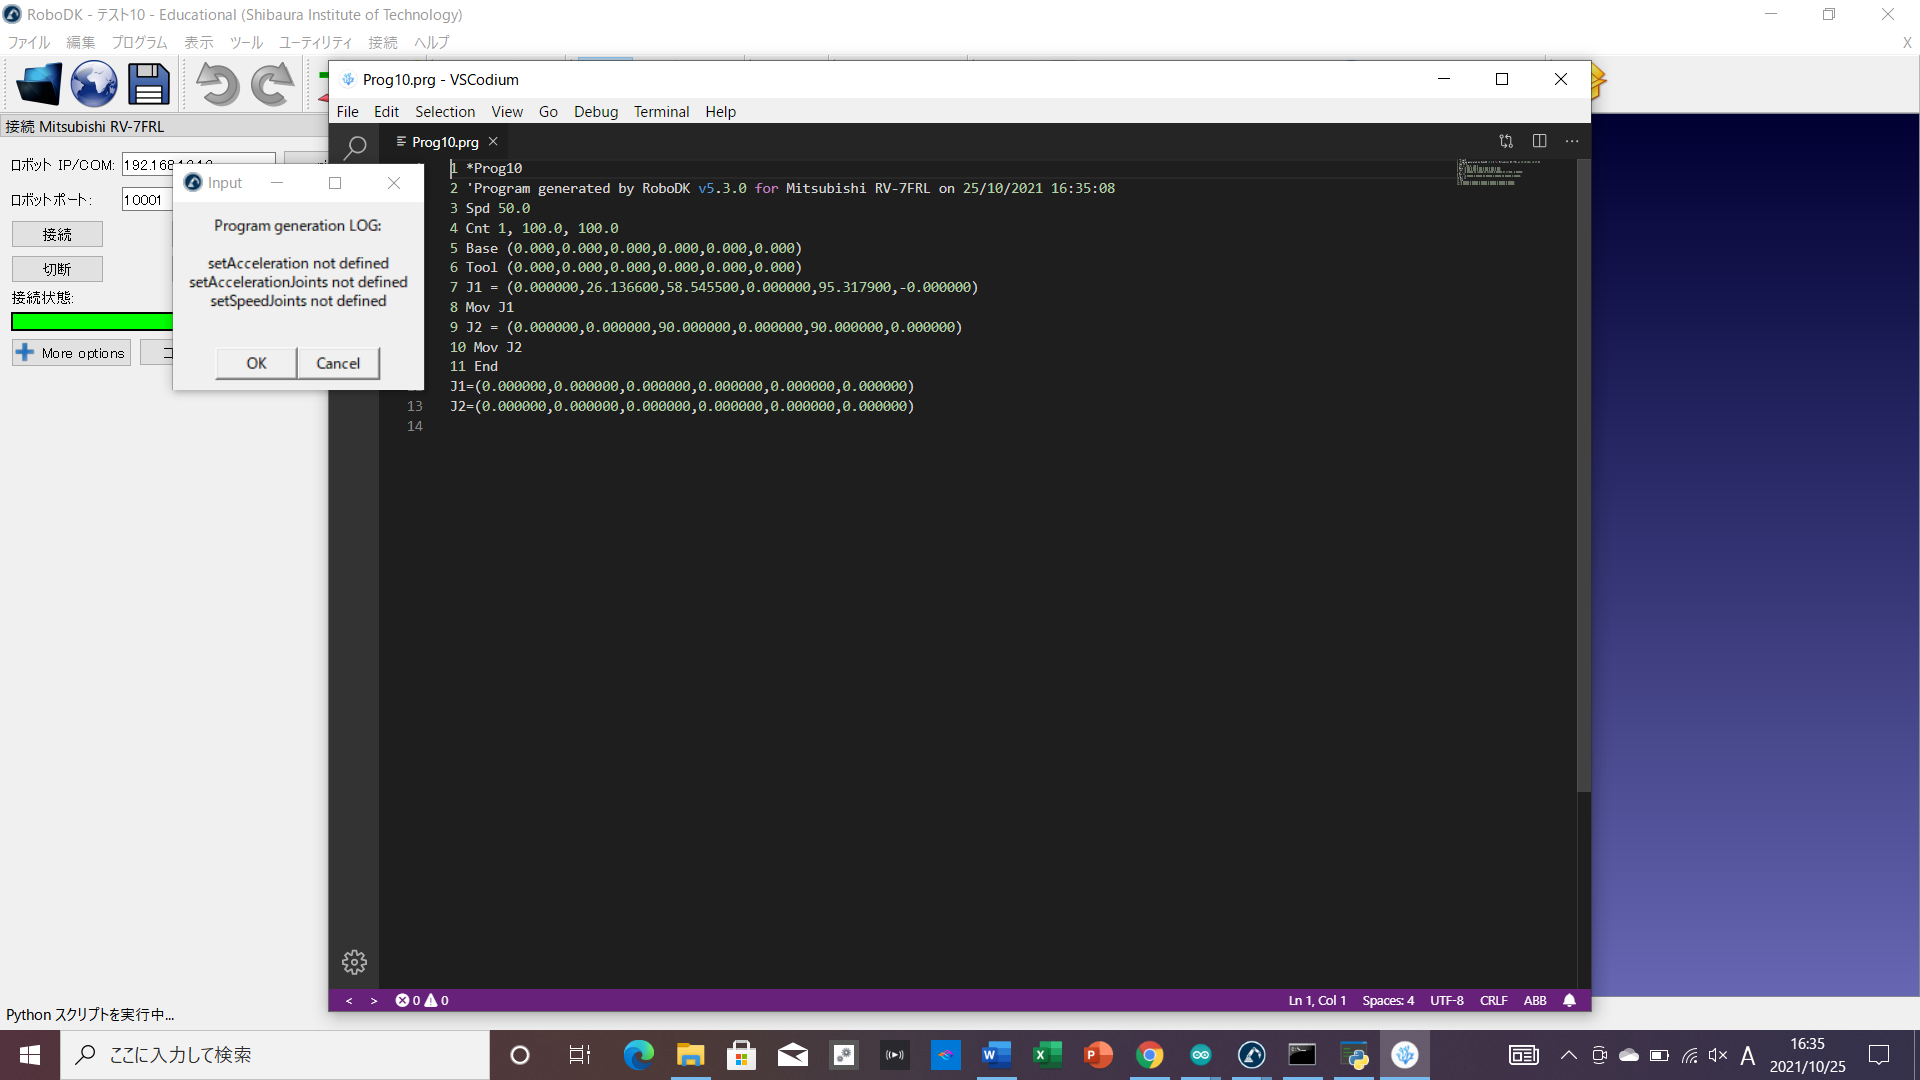Open the Selection menu
The width and height of the screenshot is (1920, 1080).
pos(444,112)
